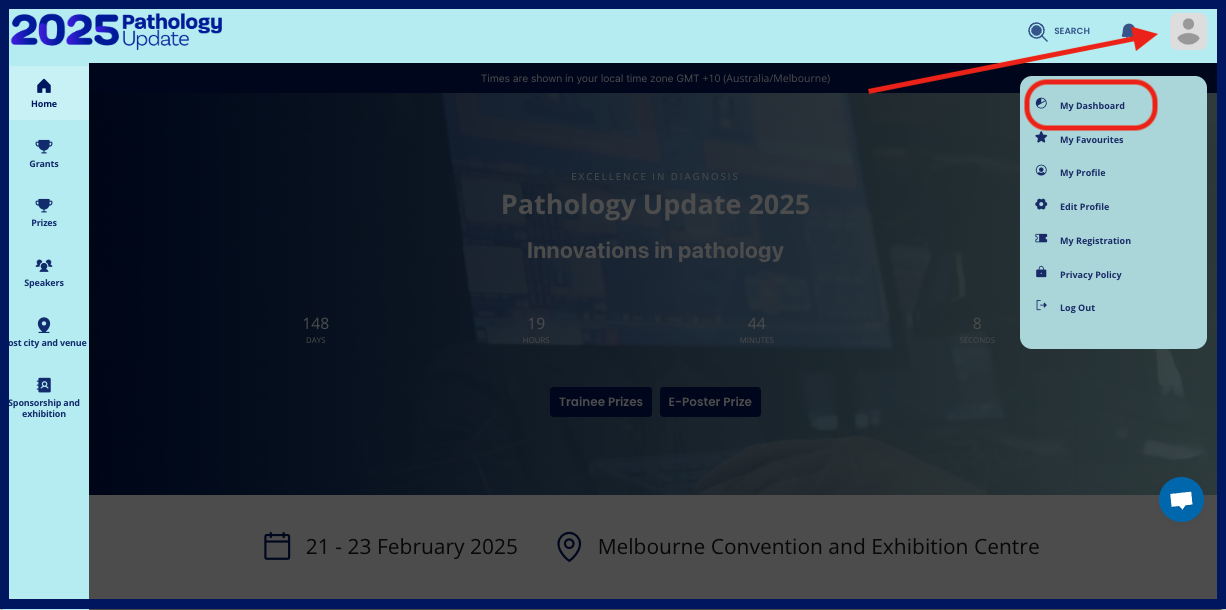Open the chat bubble widget

pyautogui.click(x=1181, y=500)
